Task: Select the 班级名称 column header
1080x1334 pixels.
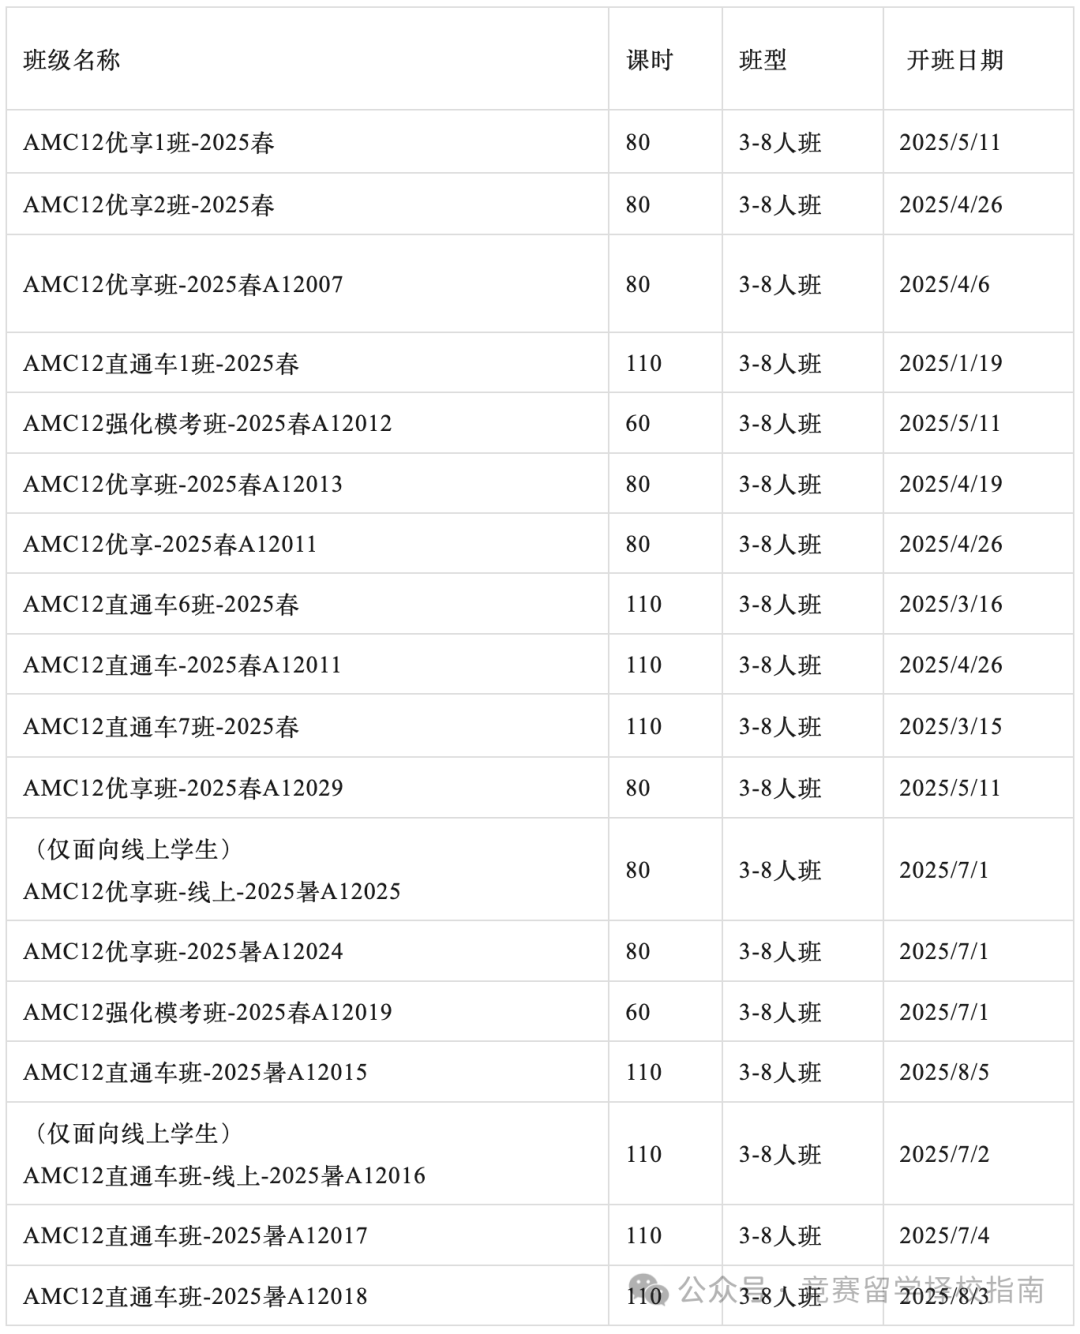Action: click(x=72, y=60)
